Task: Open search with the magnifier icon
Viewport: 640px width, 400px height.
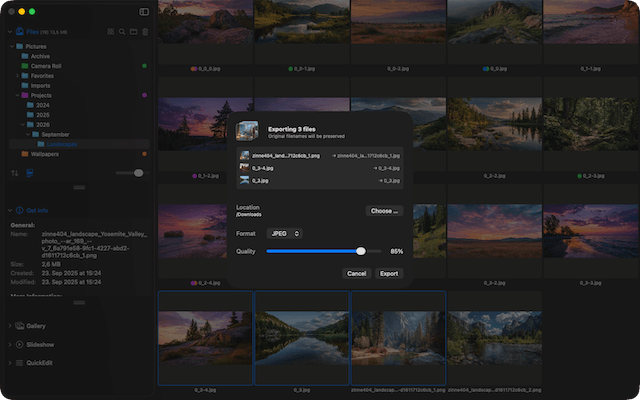Action: (x=122, y=32)
